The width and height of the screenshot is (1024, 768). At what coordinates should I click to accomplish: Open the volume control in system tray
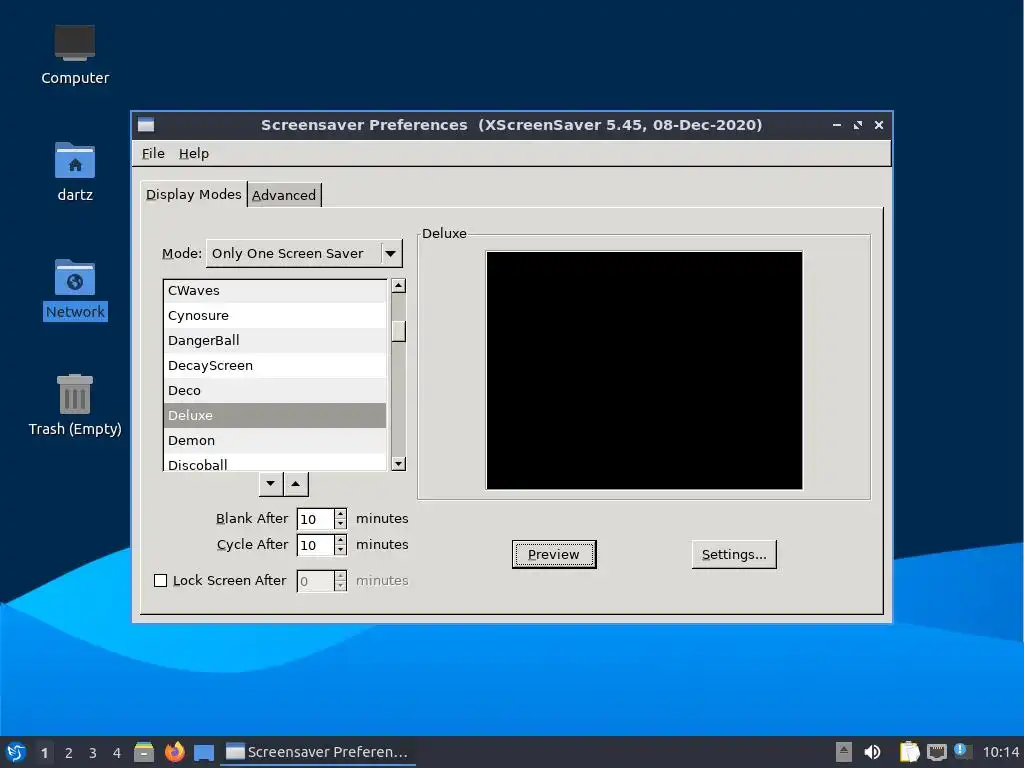872,752
